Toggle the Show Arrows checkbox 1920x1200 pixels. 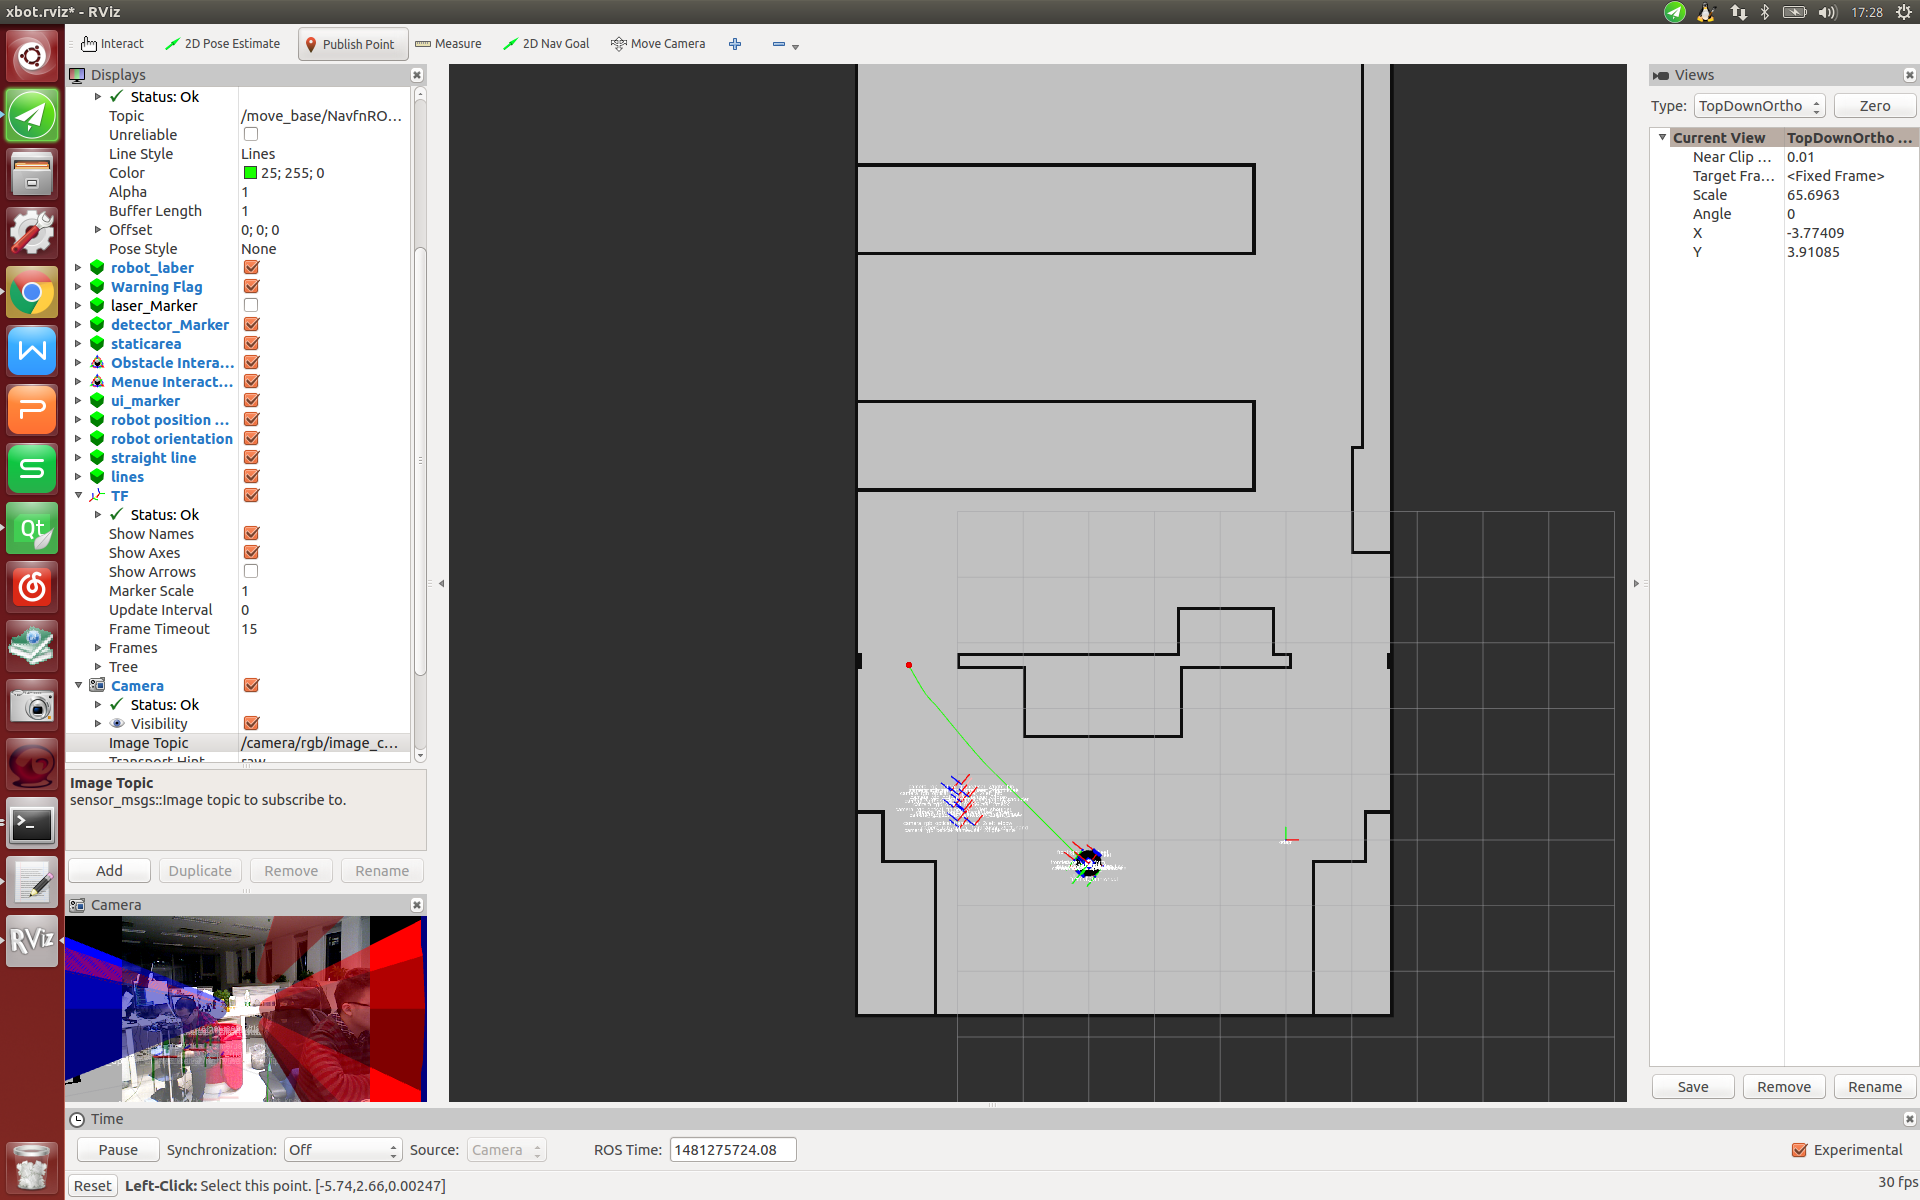(251, 572)
